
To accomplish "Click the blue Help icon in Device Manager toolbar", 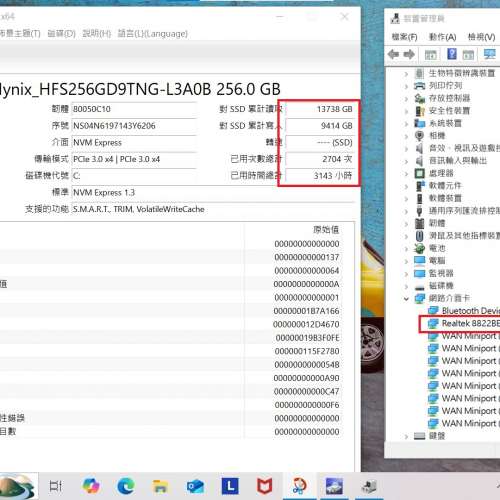I will (x=452, y=54).
